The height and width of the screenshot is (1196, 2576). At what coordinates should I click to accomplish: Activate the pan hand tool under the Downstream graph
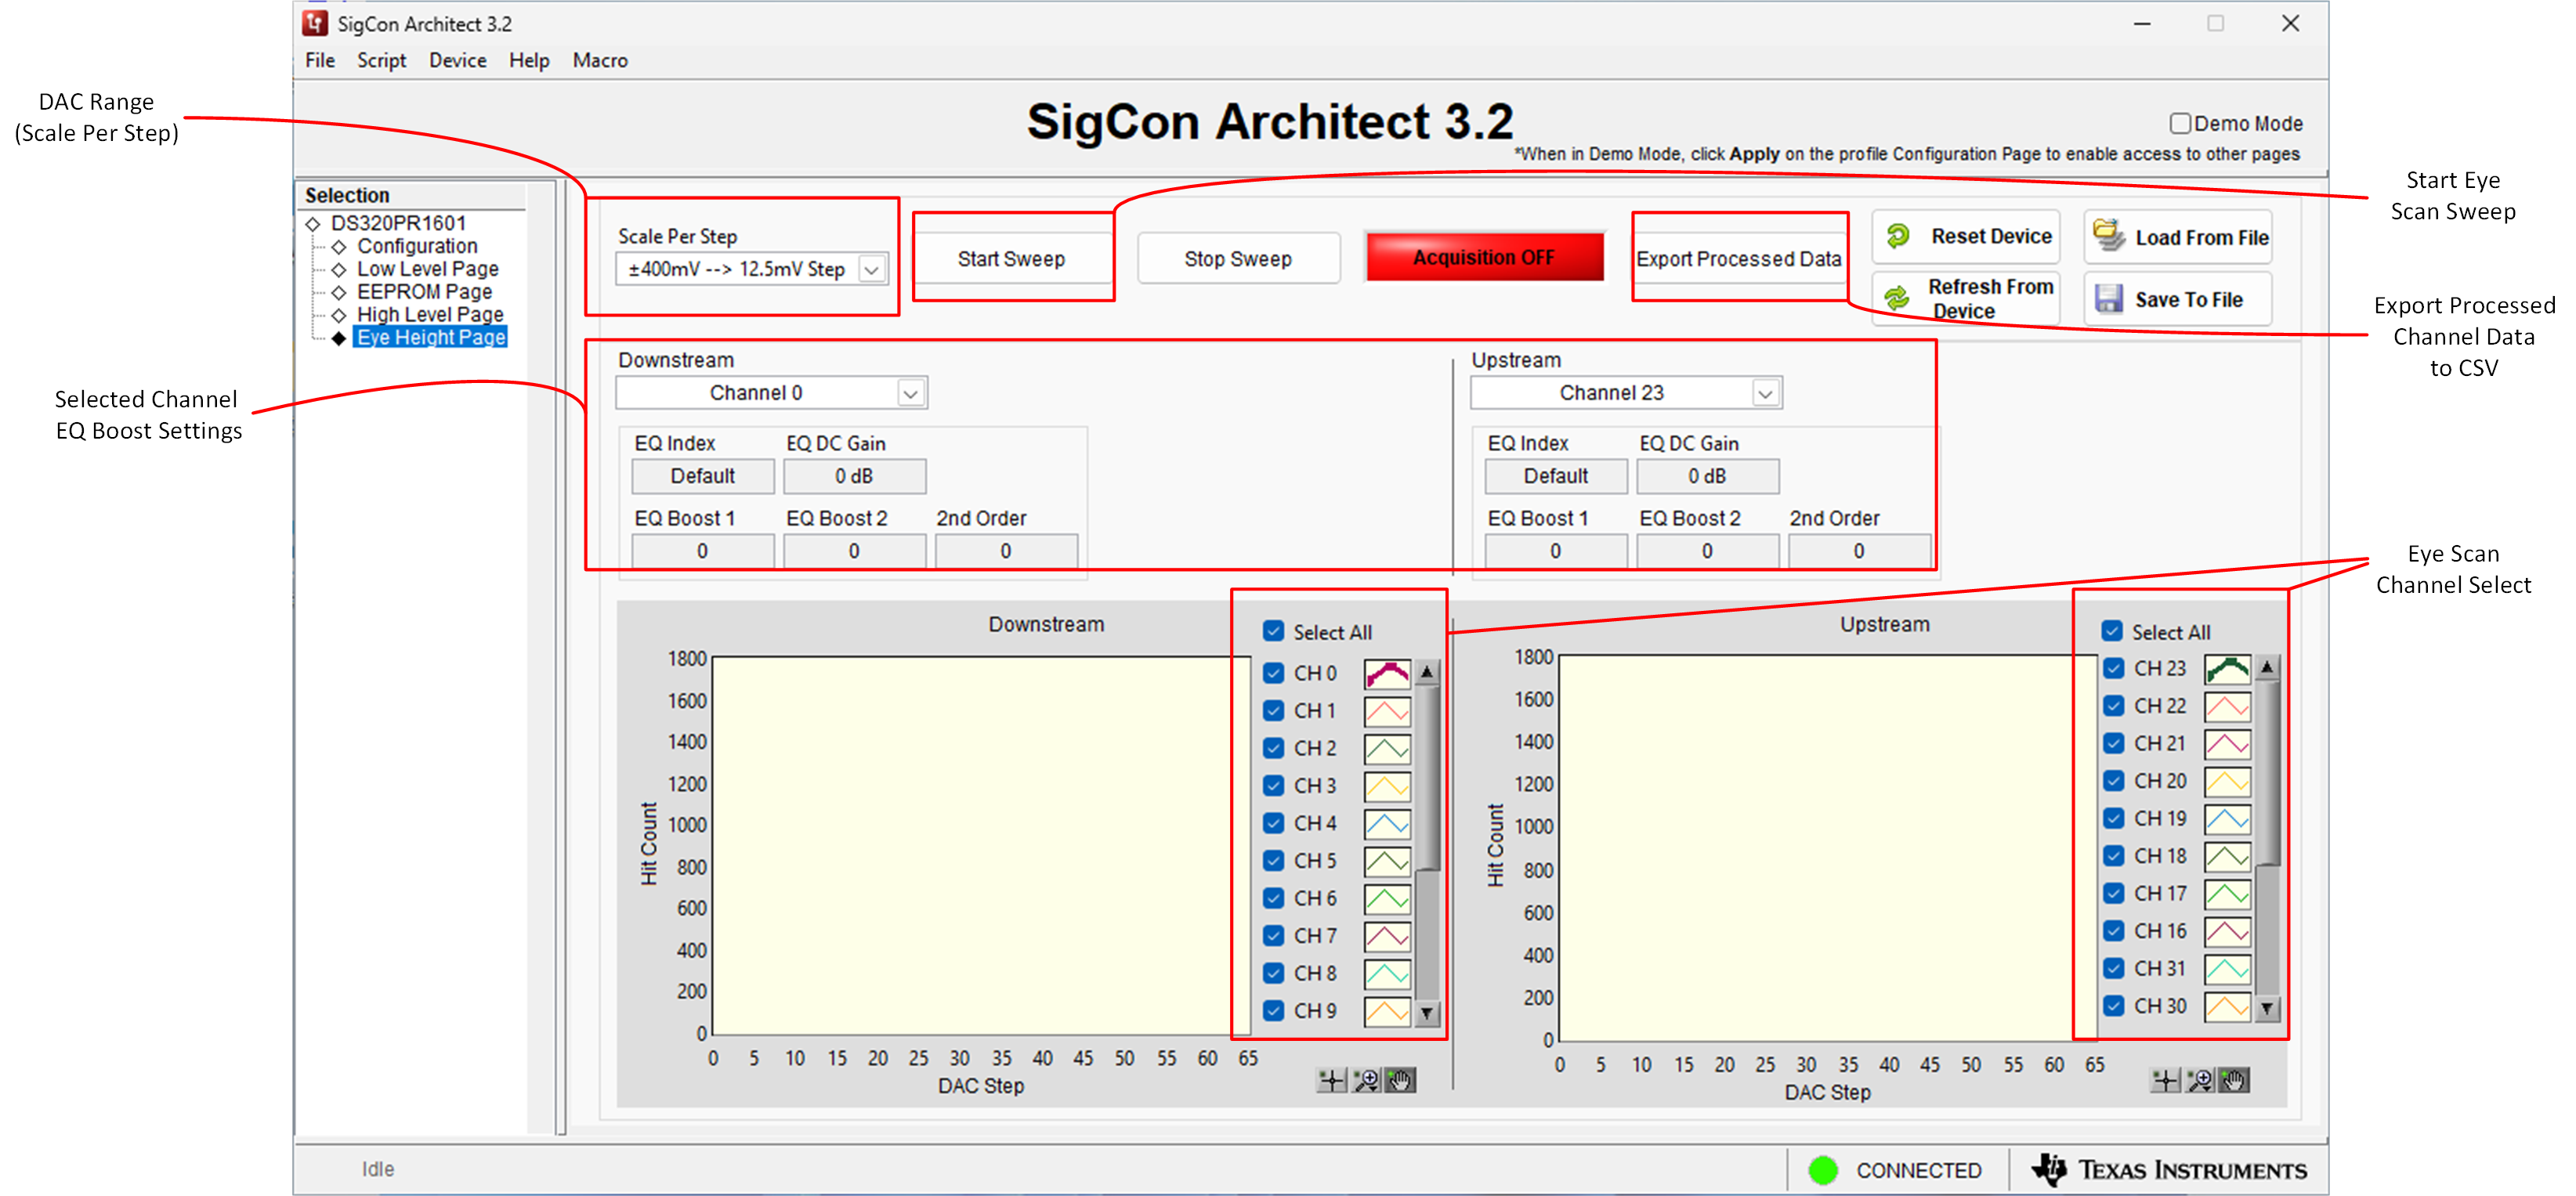(1399, 1080)
